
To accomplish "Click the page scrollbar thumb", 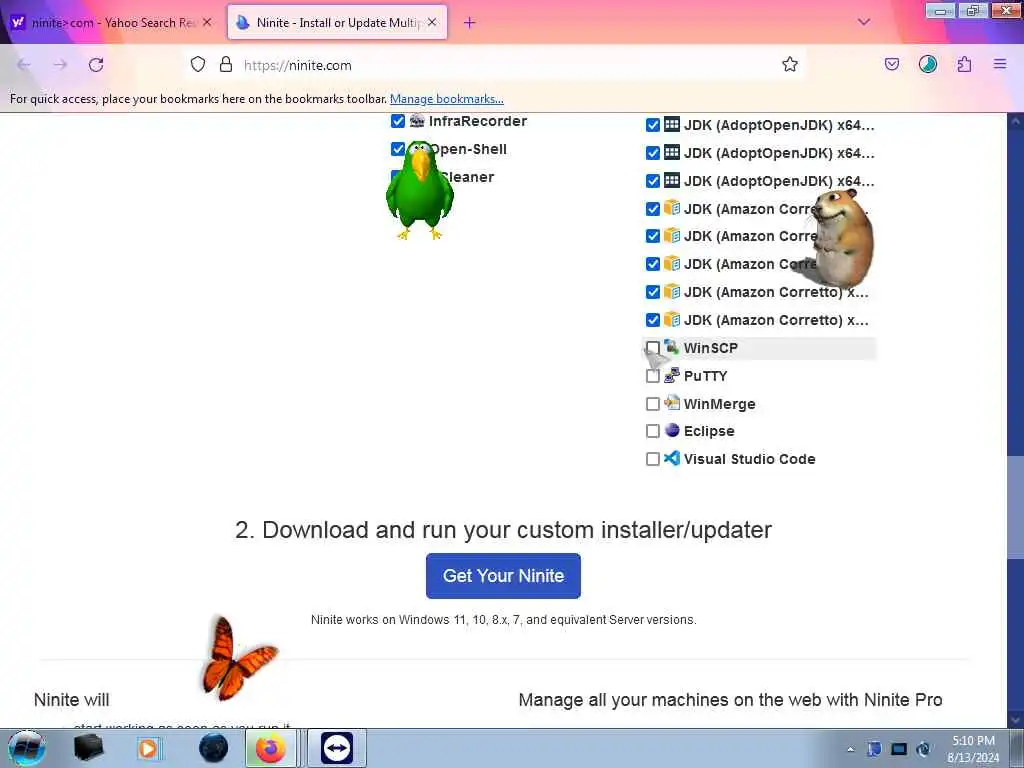I will [x=1015, y=507].
